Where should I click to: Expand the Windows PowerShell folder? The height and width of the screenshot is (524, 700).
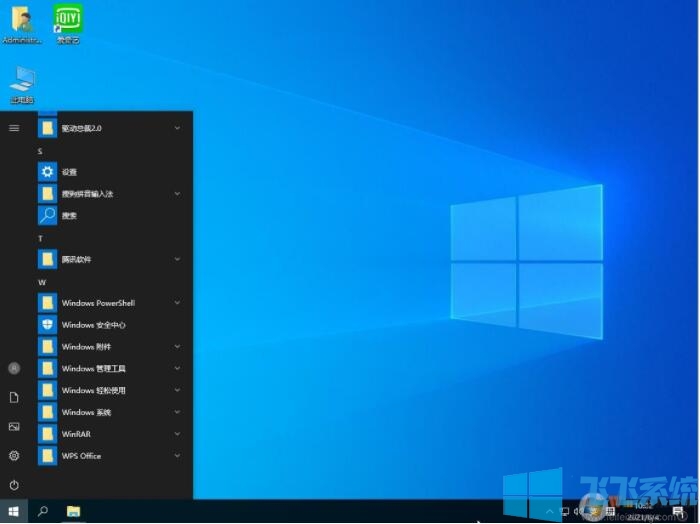[110, 303]
